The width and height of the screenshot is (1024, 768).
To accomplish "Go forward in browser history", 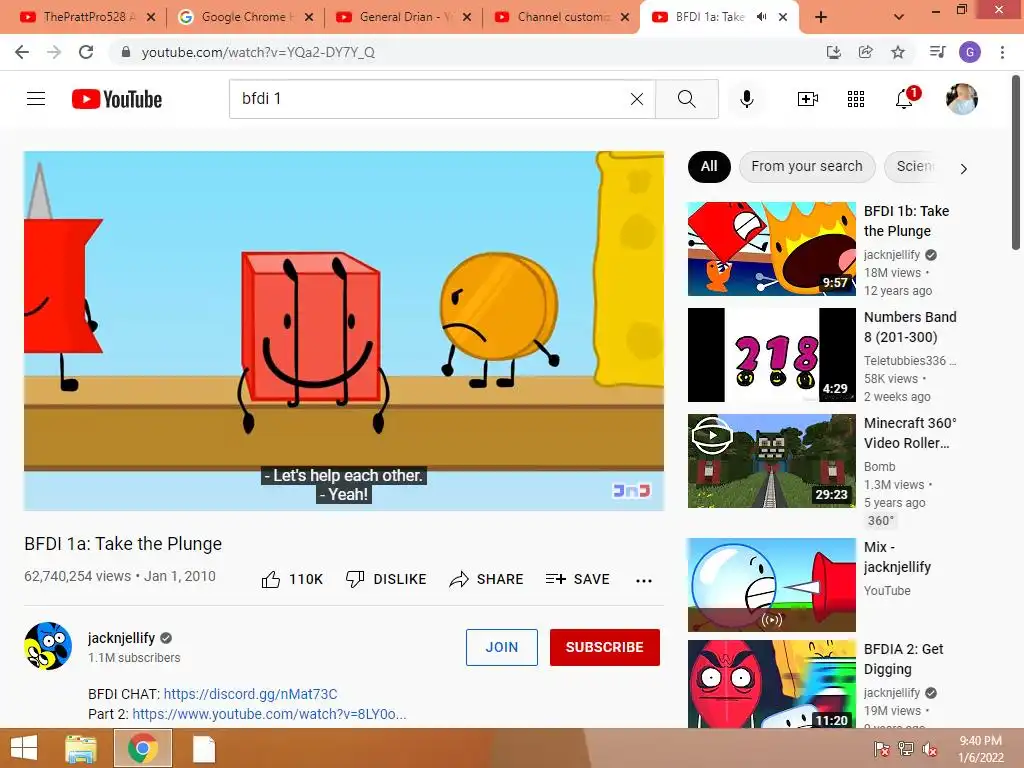I will [54, 52].
